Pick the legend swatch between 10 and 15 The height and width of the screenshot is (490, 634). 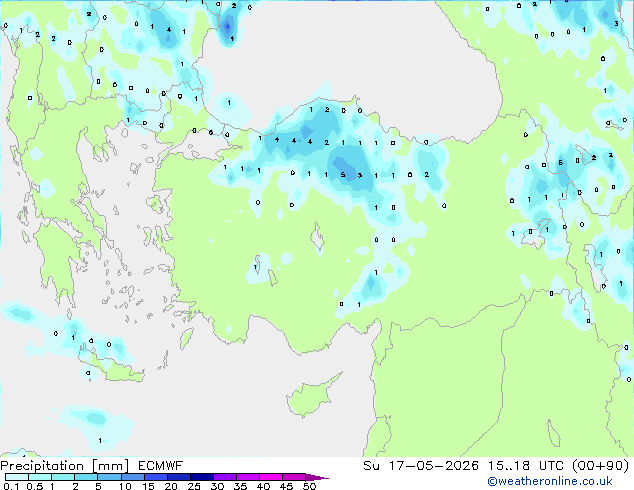[132, 477]
